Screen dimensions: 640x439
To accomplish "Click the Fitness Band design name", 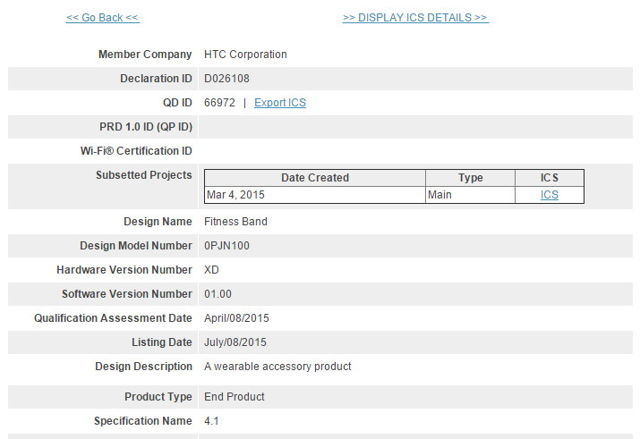I will pyautogui.click(x=235, y=222).
